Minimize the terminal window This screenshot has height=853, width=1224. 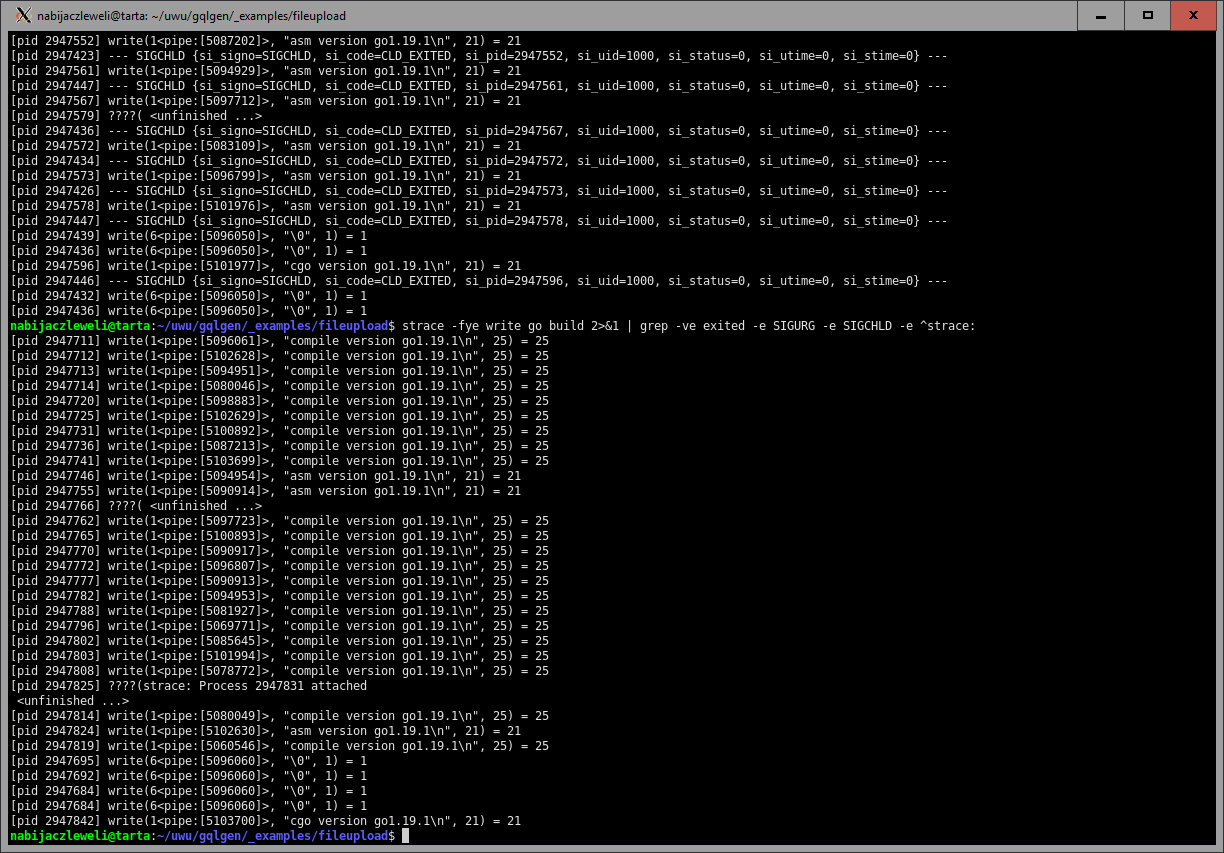pos(1100,15)
